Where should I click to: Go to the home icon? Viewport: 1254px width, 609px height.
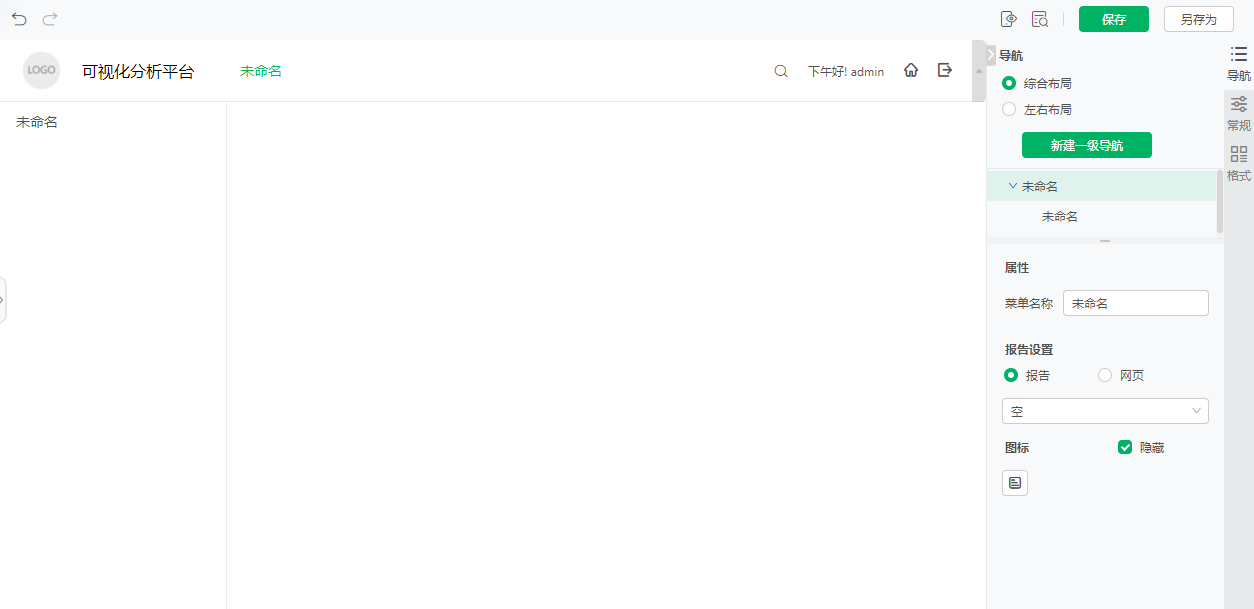click(x=911, y=70)
